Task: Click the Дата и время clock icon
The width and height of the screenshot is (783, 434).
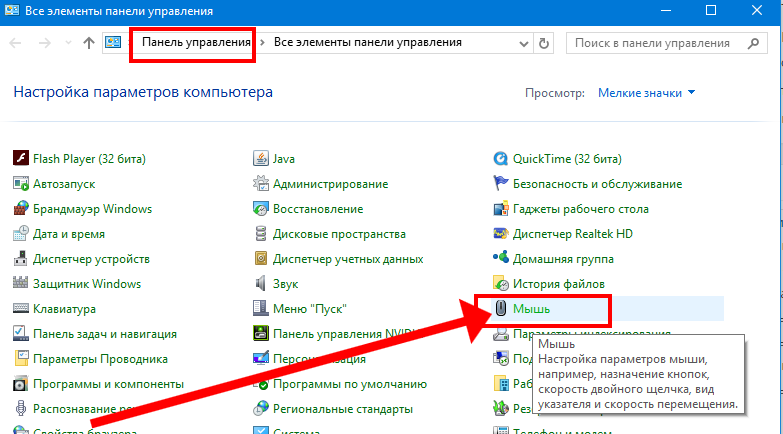Action: [x=20, y=234]
